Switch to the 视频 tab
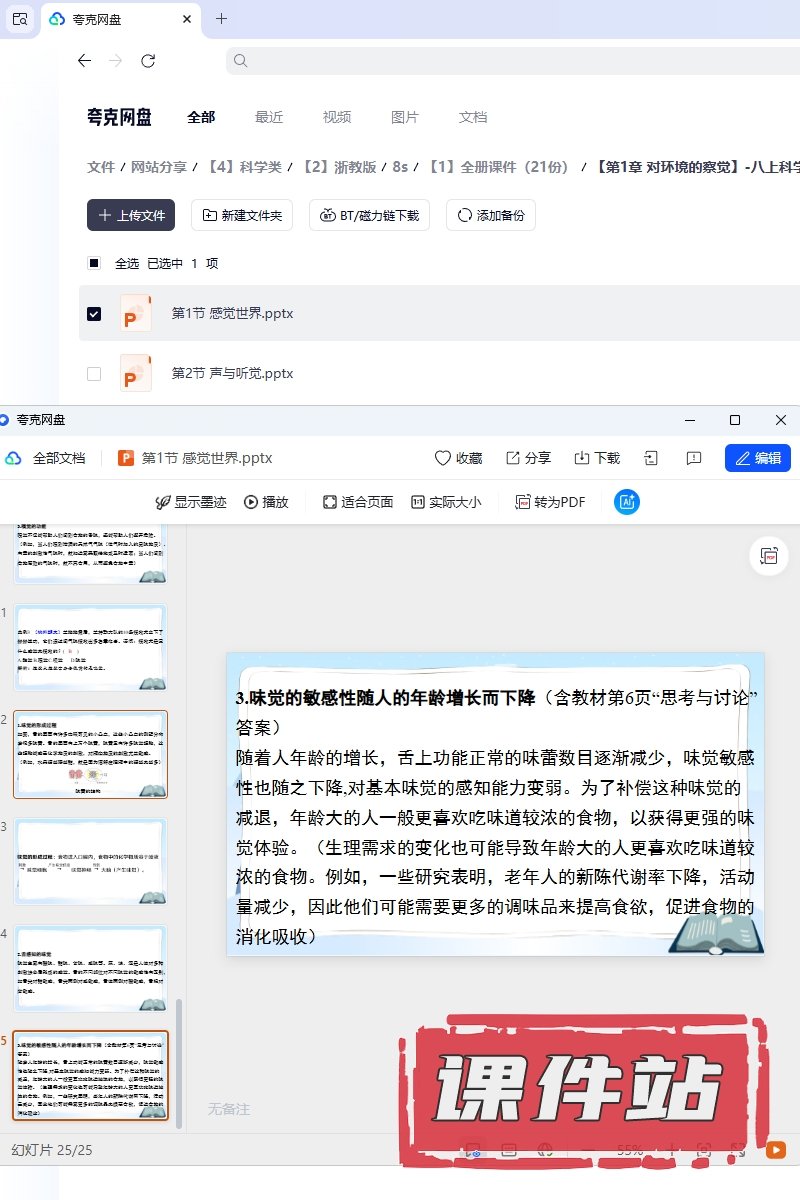The width and height of the screenshot is (800, 1200). pos(336,117)
